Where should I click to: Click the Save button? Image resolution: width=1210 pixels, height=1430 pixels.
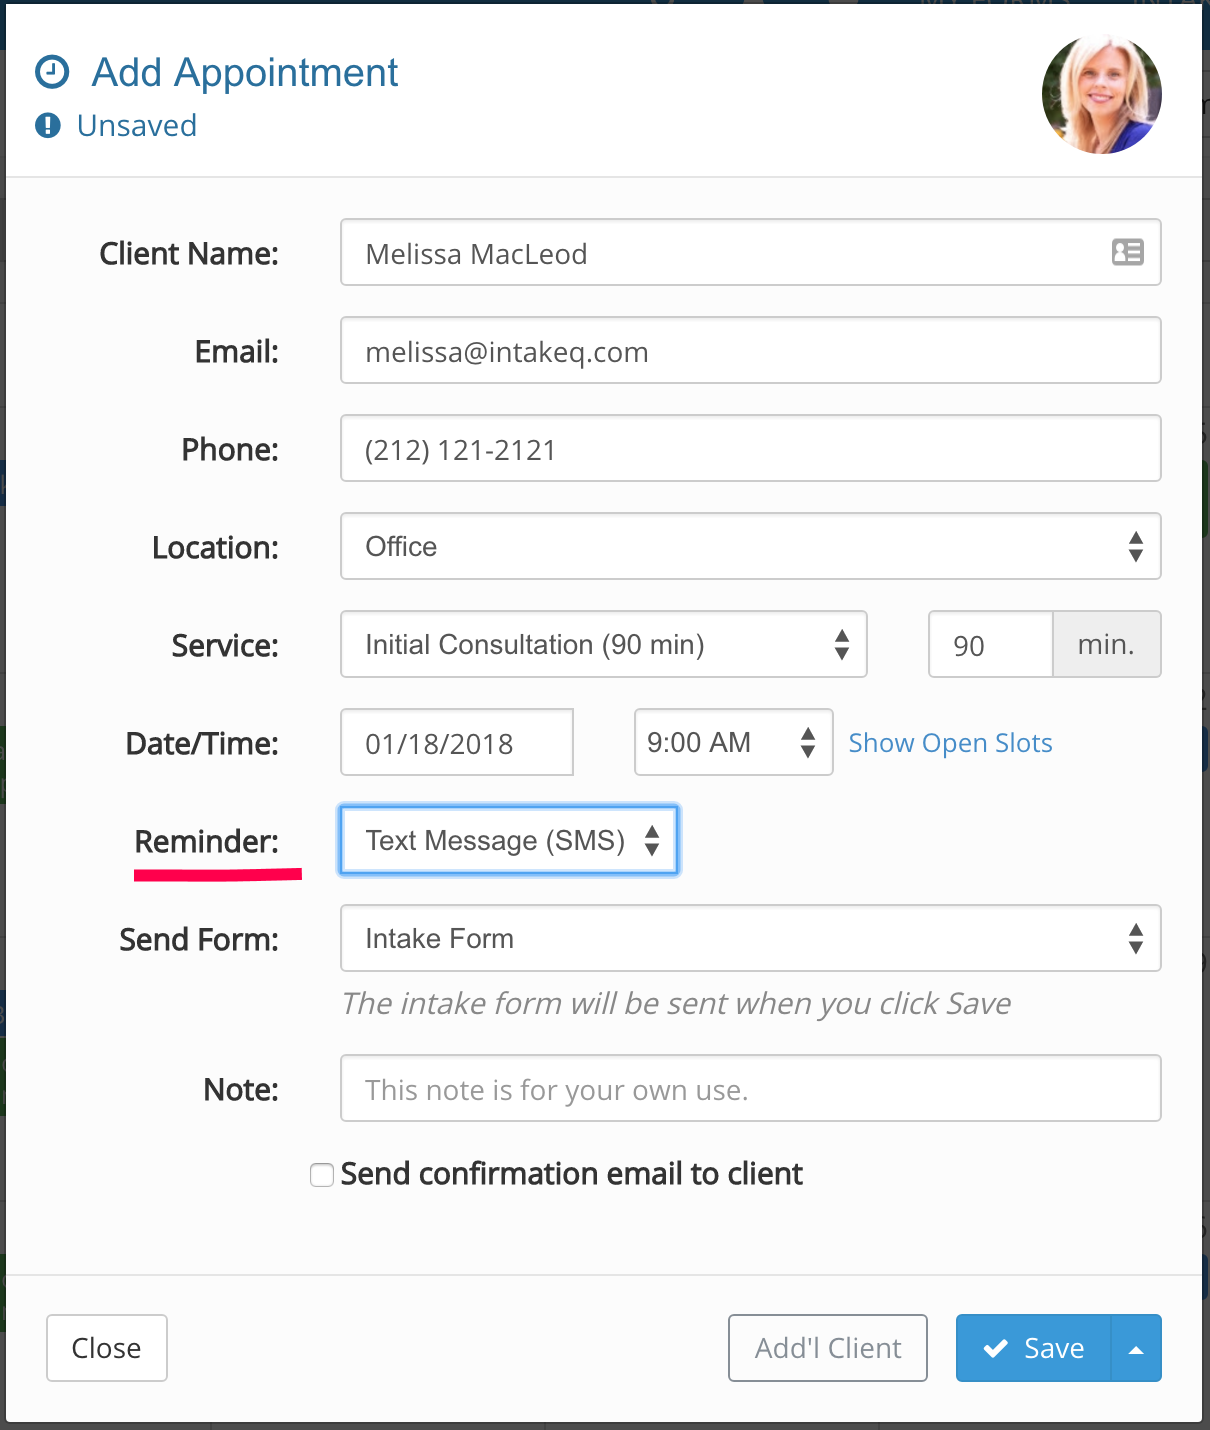1033,1348
